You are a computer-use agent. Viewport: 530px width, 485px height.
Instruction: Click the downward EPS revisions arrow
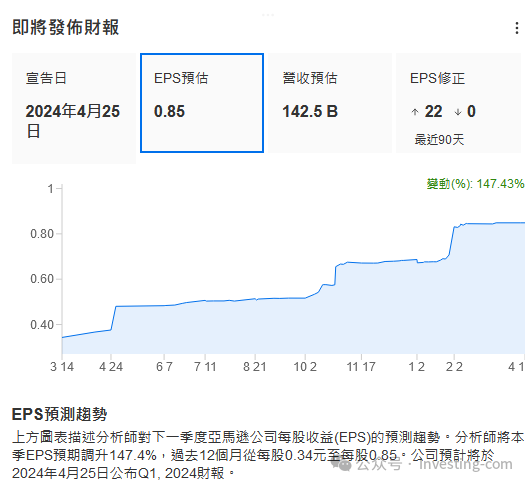tap(458, 112)
